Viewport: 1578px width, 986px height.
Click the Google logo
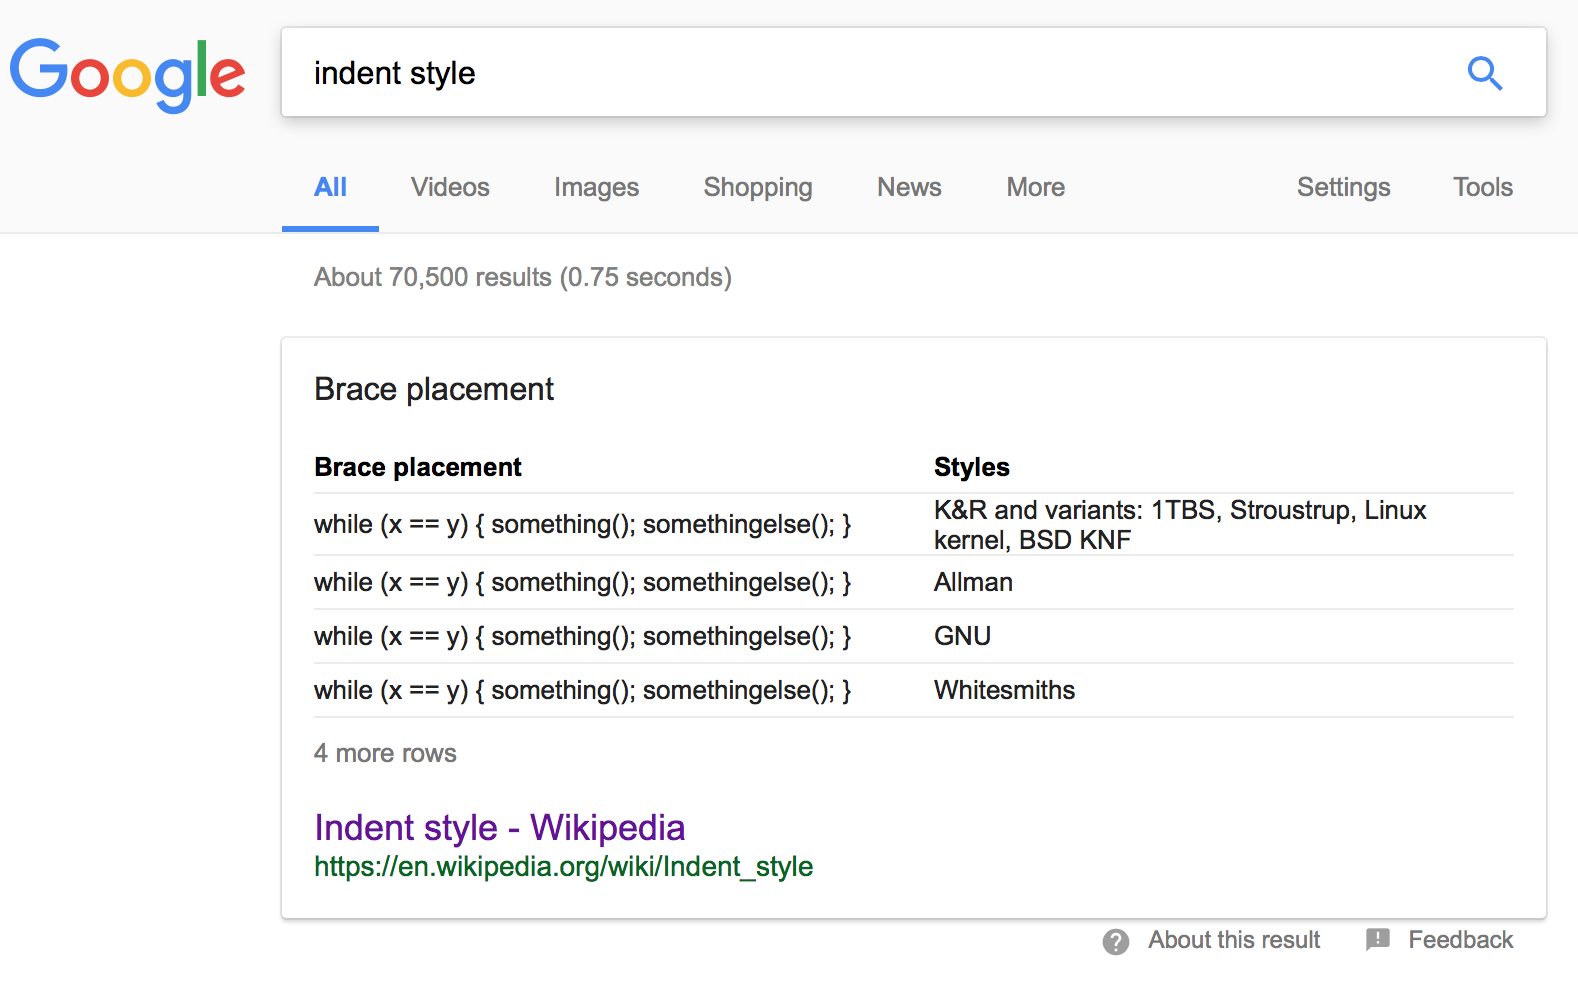[x=127, y=75]
